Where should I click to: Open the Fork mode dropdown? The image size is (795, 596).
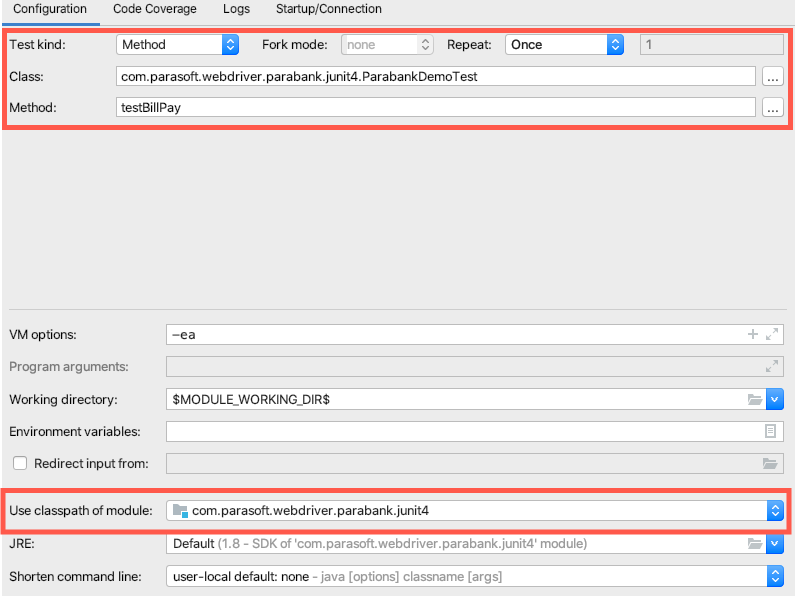point(387,45)
